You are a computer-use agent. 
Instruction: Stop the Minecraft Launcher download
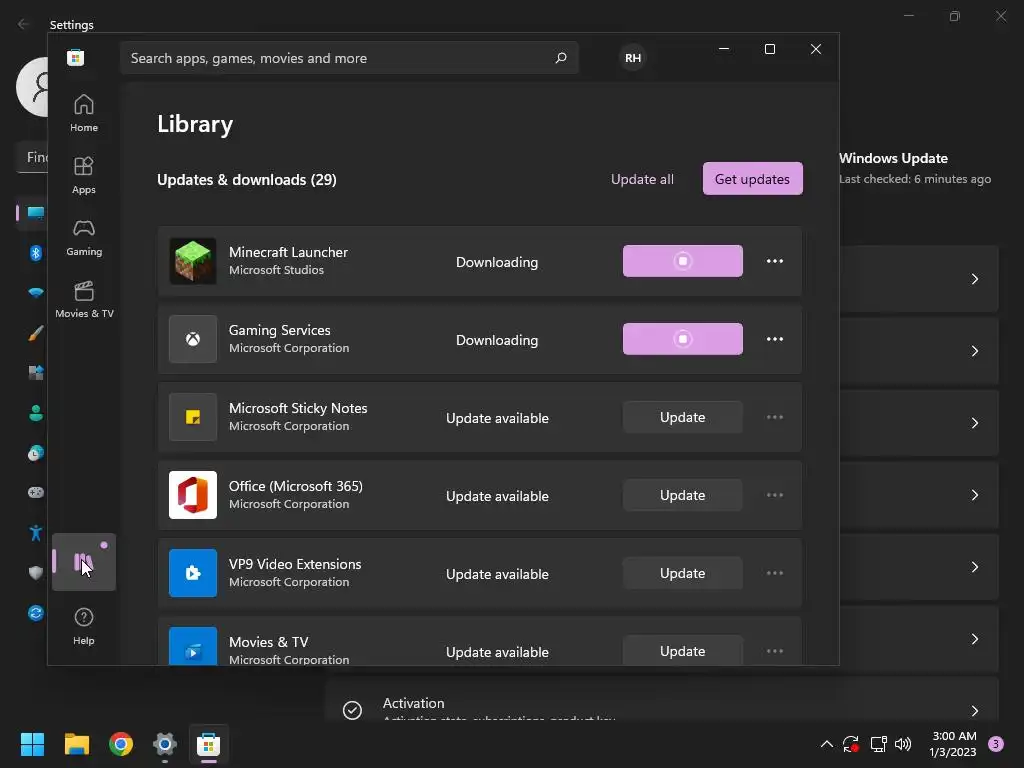[x=682, y=261]
